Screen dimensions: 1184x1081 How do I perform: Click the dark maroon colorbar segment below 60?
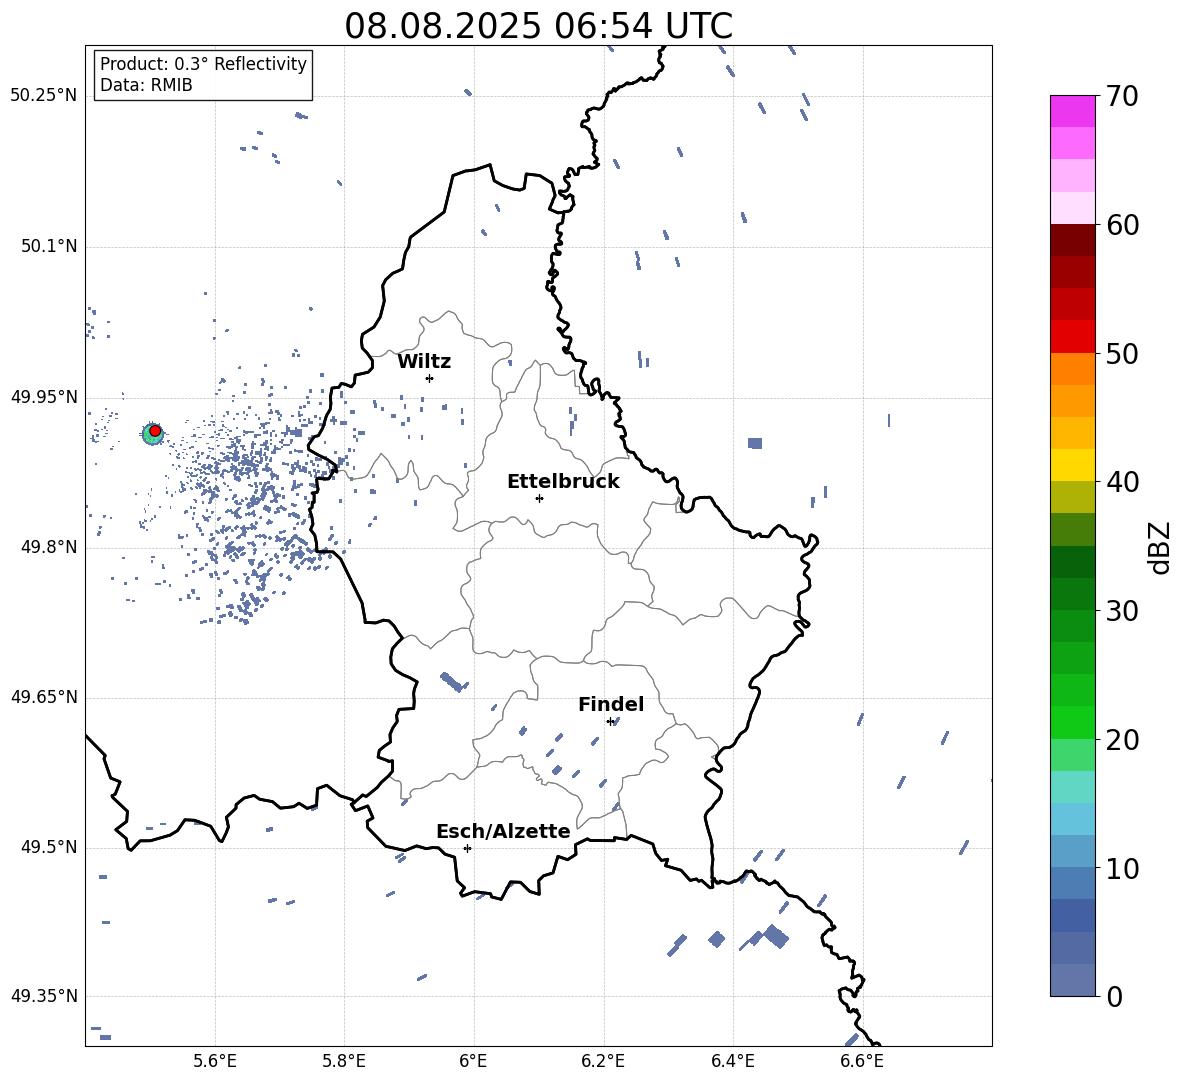point(1072,240)
